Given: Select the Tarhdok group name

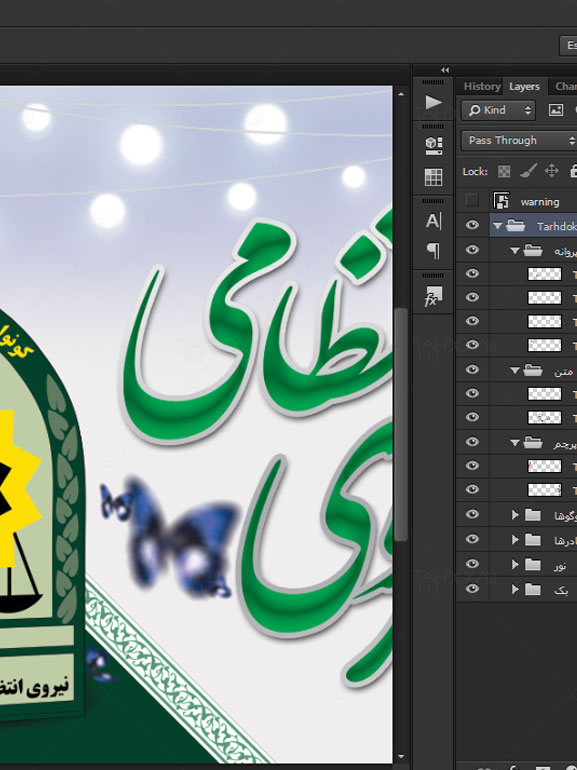Looking at the screenshot, I should pos(556,226).
